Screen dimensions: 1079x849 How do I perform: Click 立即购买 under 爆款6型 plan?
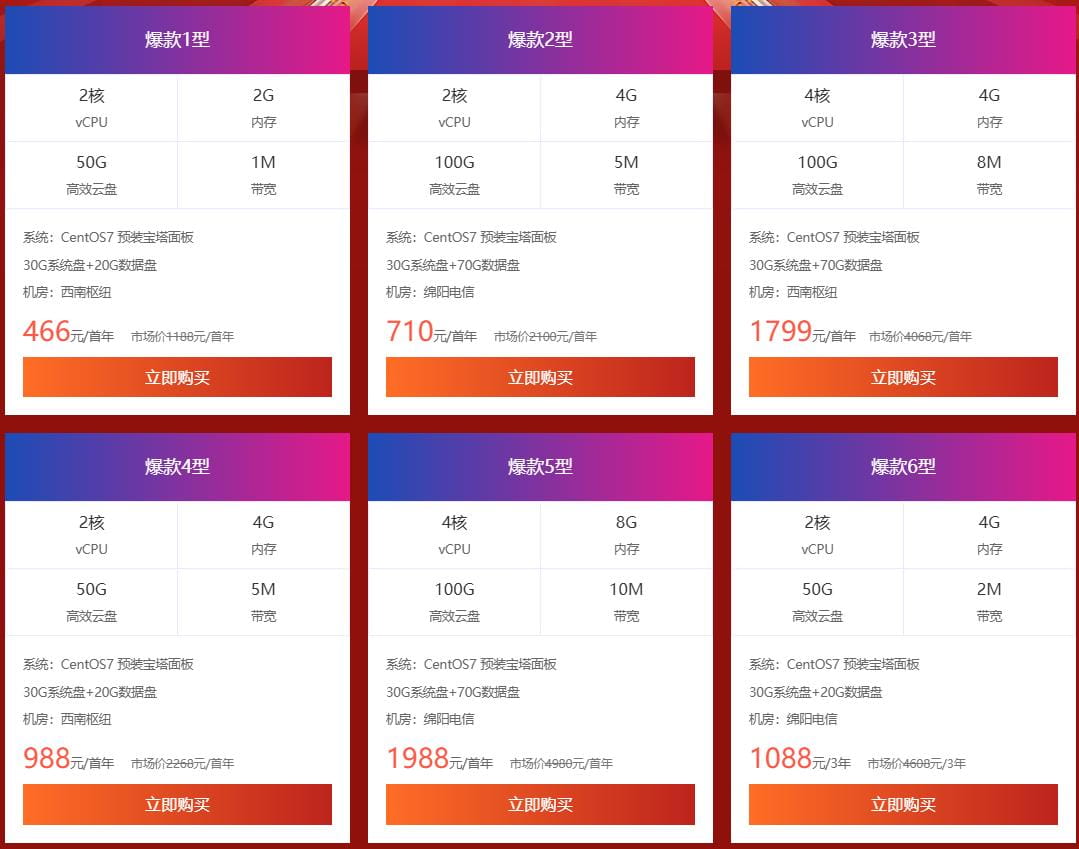(x=903, y=804)
